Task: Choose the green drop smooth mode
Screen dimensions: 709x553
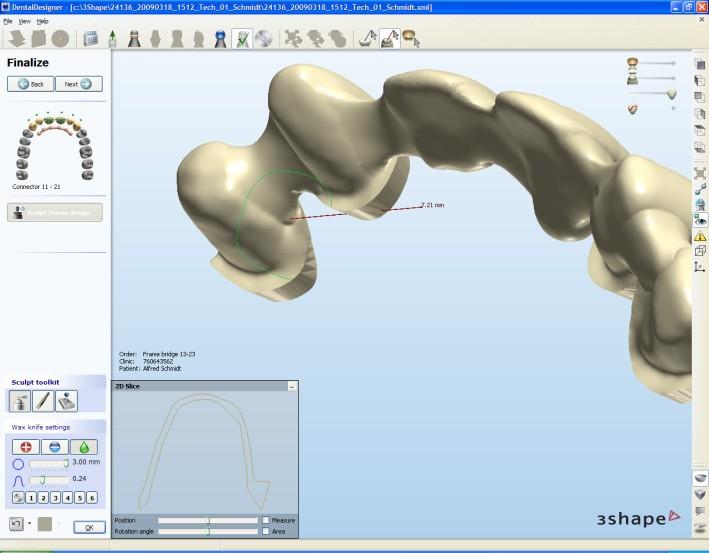Action: click(x=84, y=447)
